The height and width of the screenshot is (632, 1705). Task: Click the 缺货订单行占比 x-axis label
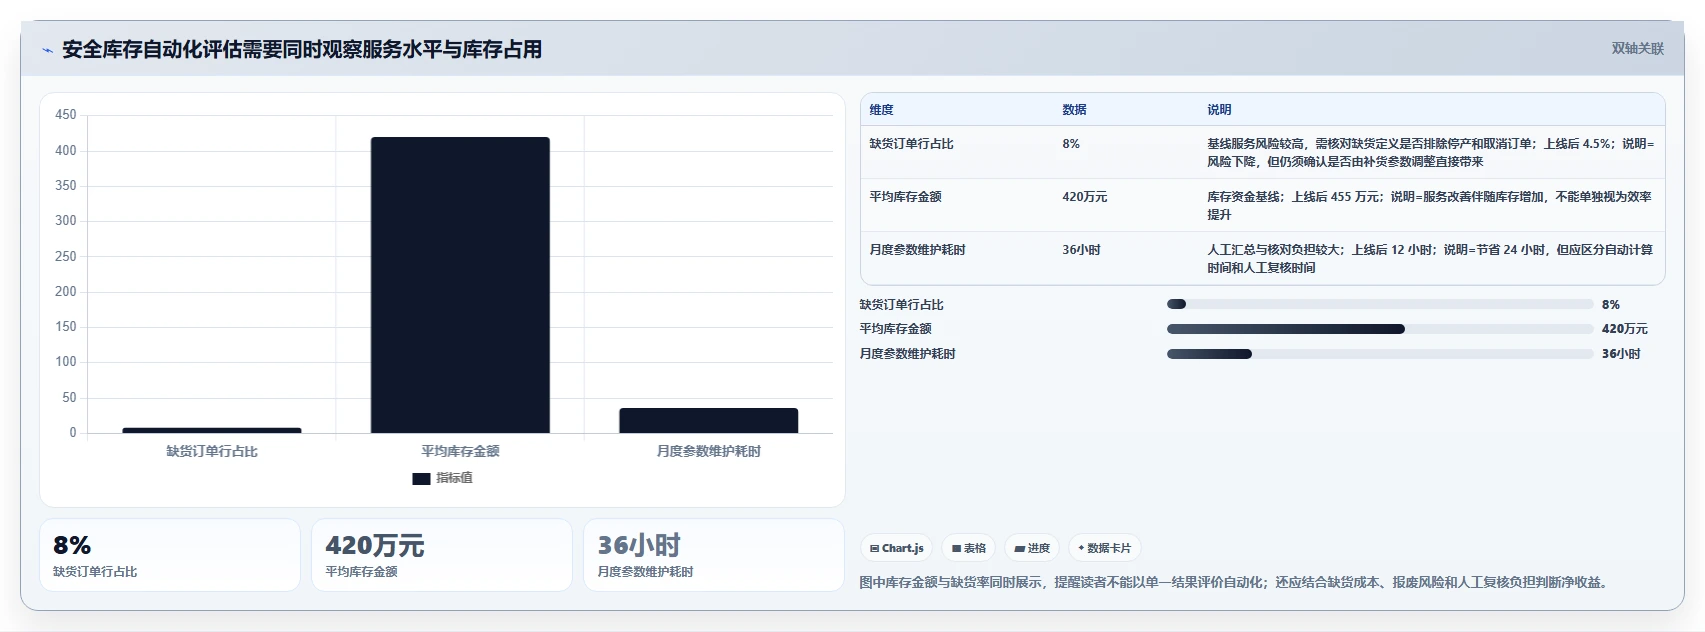[x=212, y=452]
